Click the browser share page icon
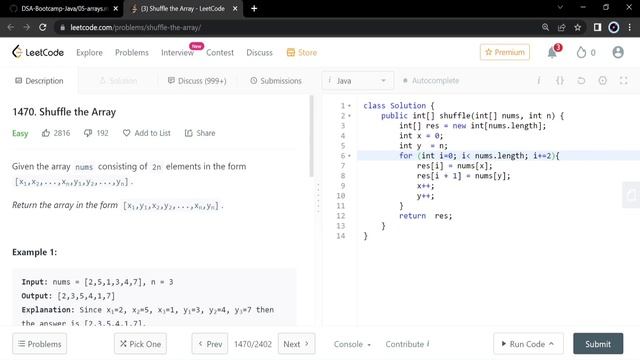The image size is (640, 360). (x=562, y=27)
